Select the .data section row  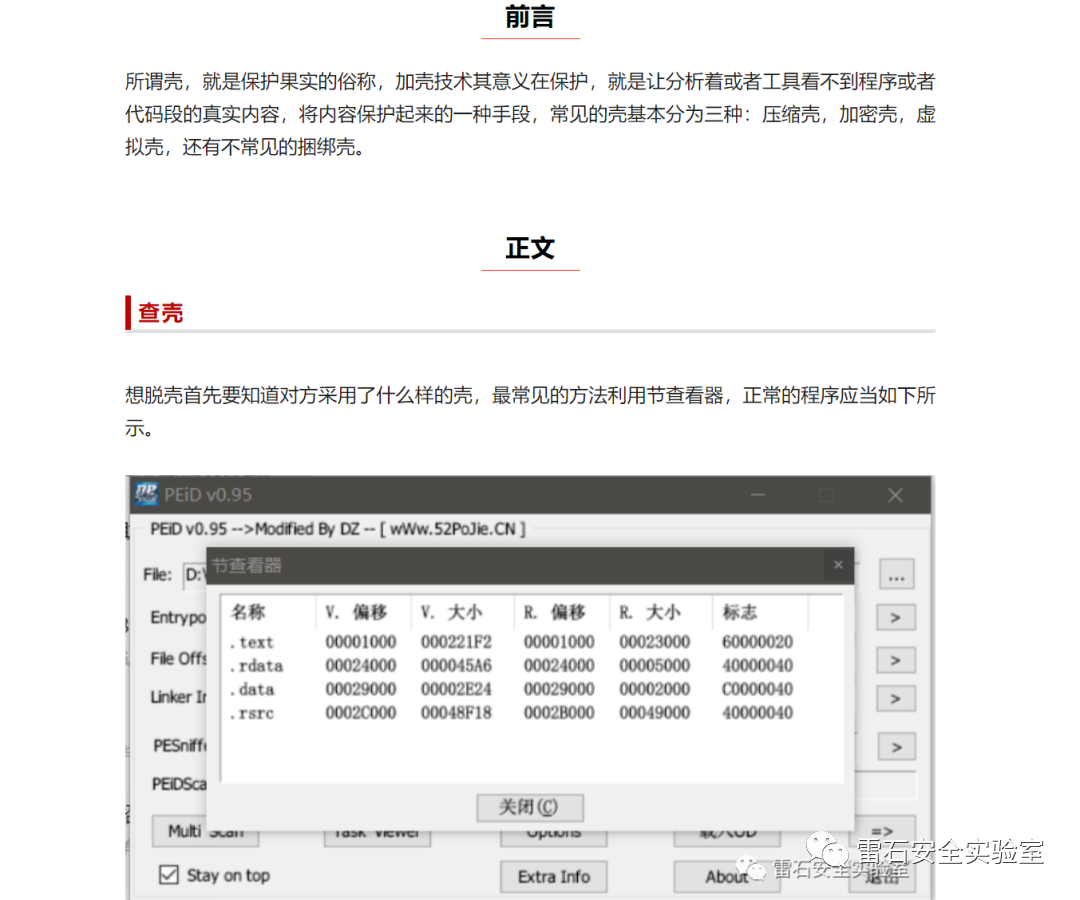click(x=532, y=689)
